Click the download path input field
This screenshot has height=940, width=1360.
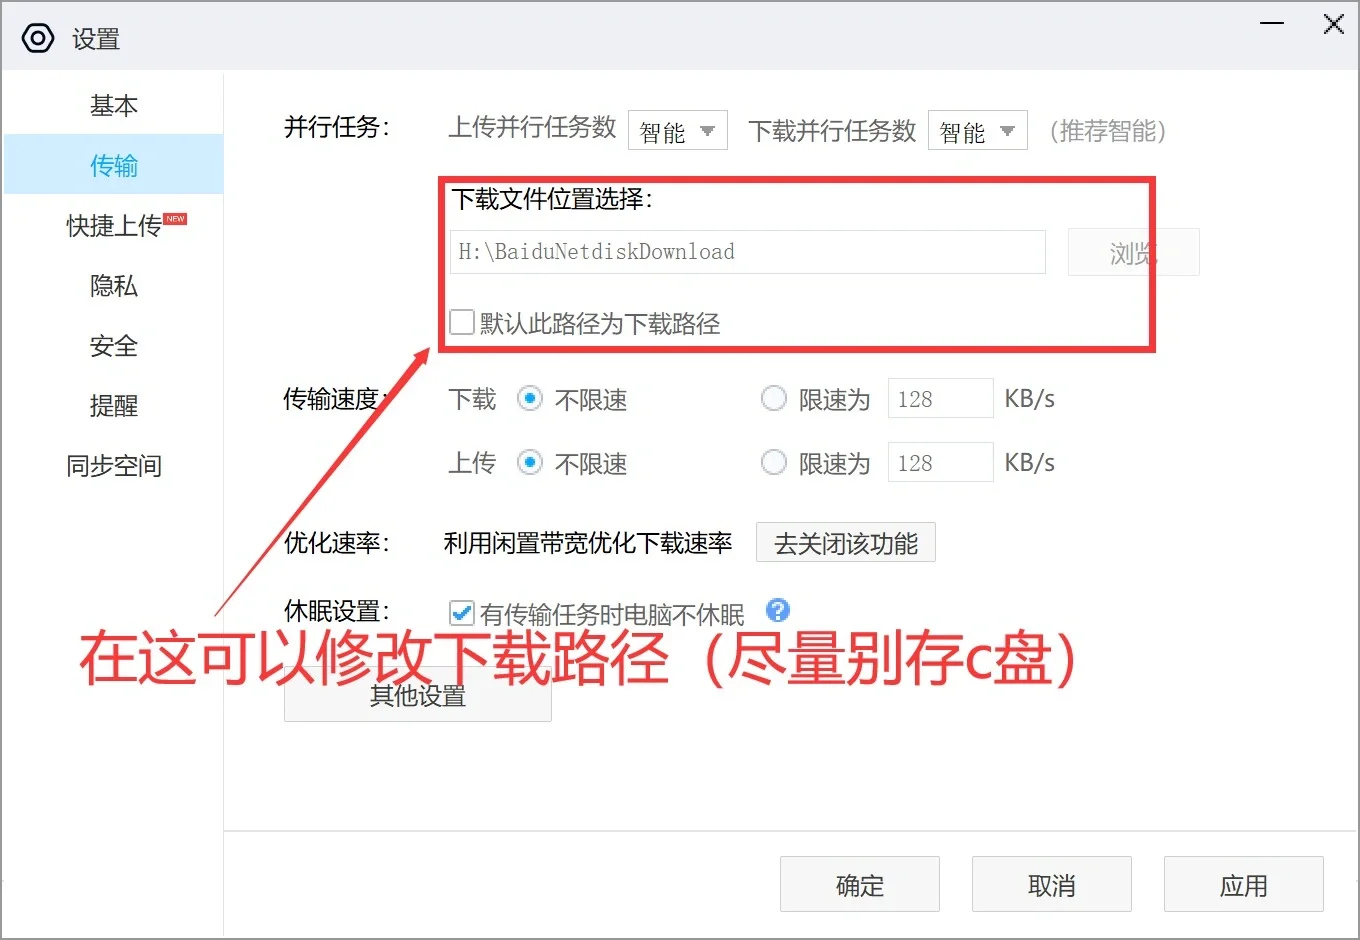(746, 252)
